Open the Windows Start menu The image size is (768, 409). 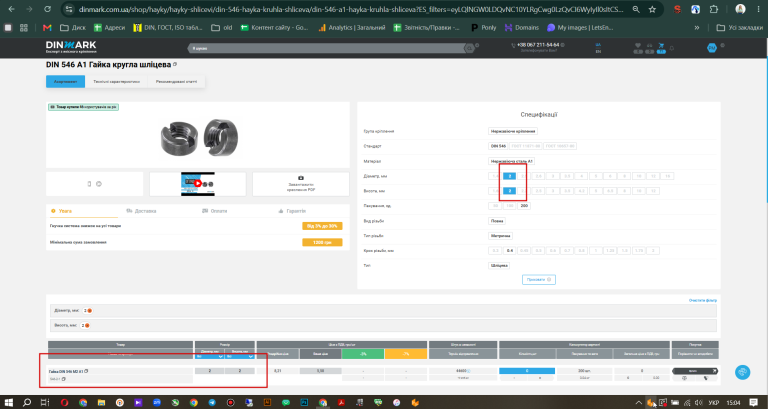pyautogui.click(x=8, y=403)
